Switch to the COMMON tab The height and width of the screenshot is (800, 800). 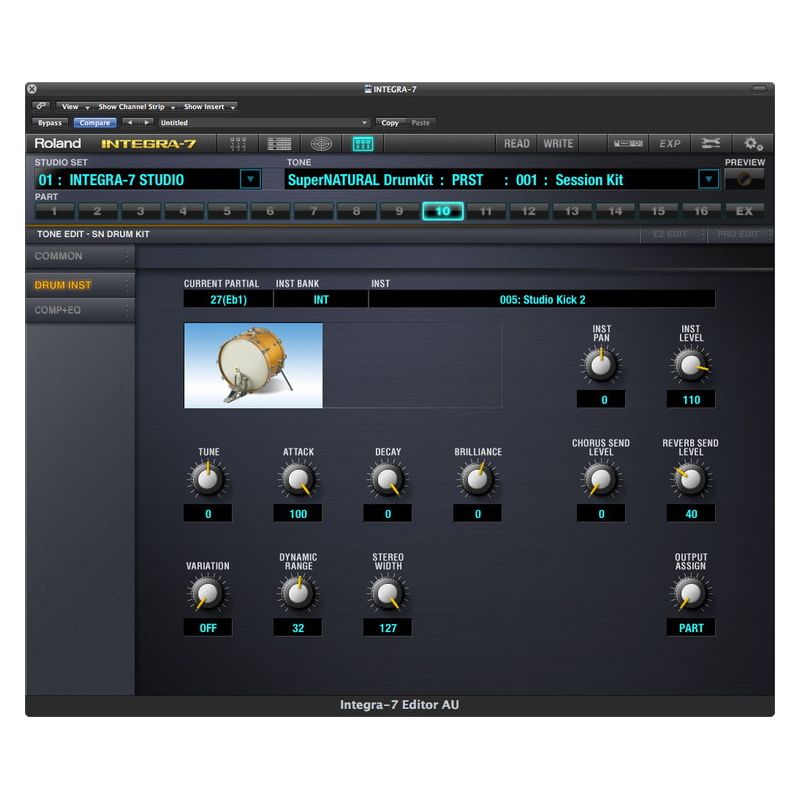80,256
